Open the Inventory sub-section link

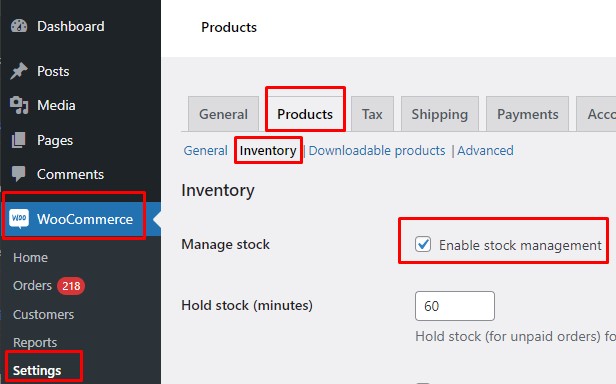coord(268,150)
